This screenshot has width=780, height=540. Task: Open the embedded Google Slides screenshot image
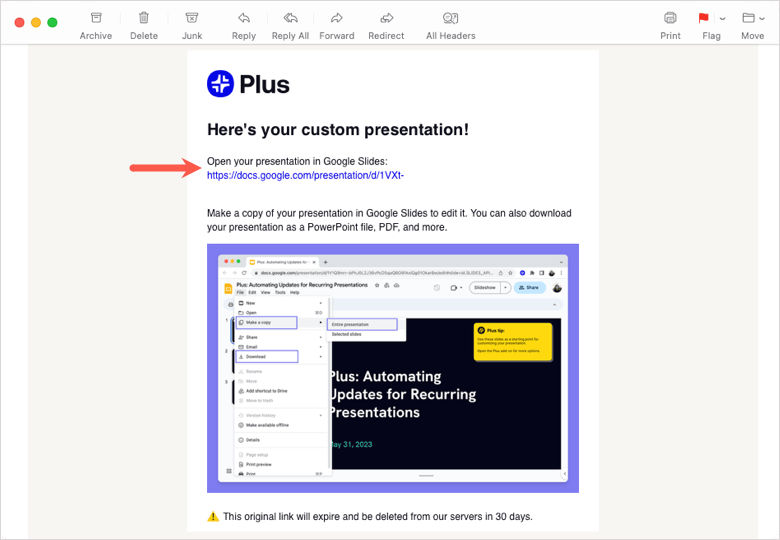coord(392,368)
